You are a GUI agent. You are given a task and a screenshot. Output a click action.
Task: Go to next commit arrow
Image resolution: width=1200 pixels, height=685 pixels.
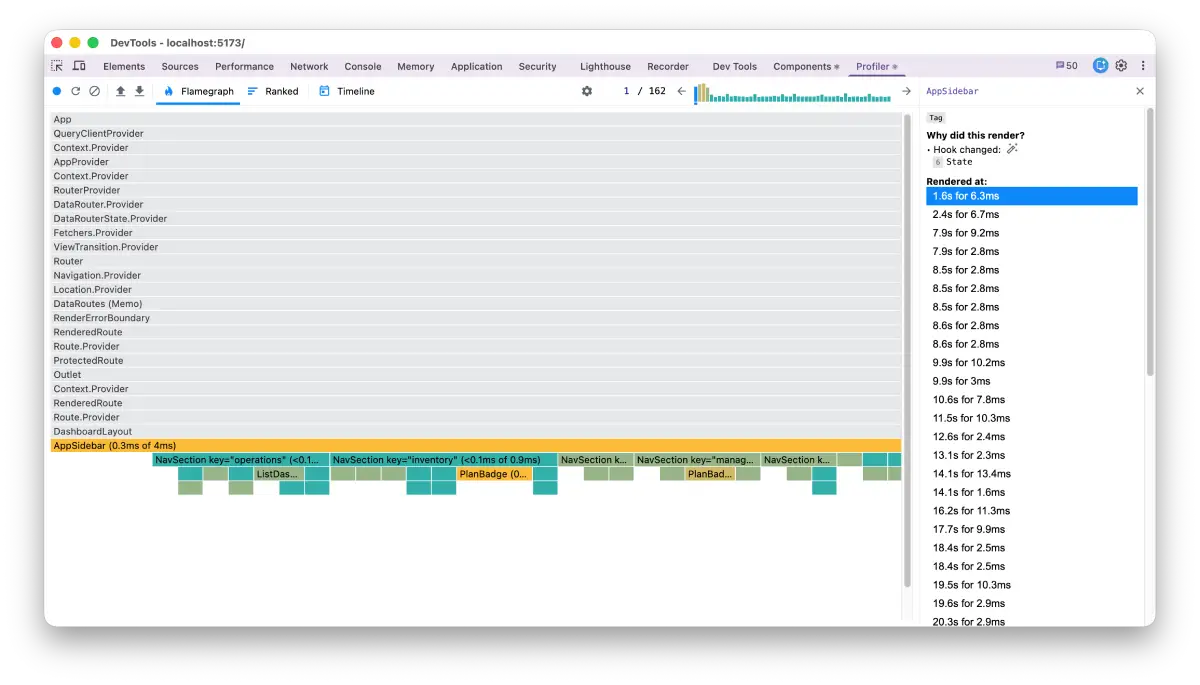point(906,91)
